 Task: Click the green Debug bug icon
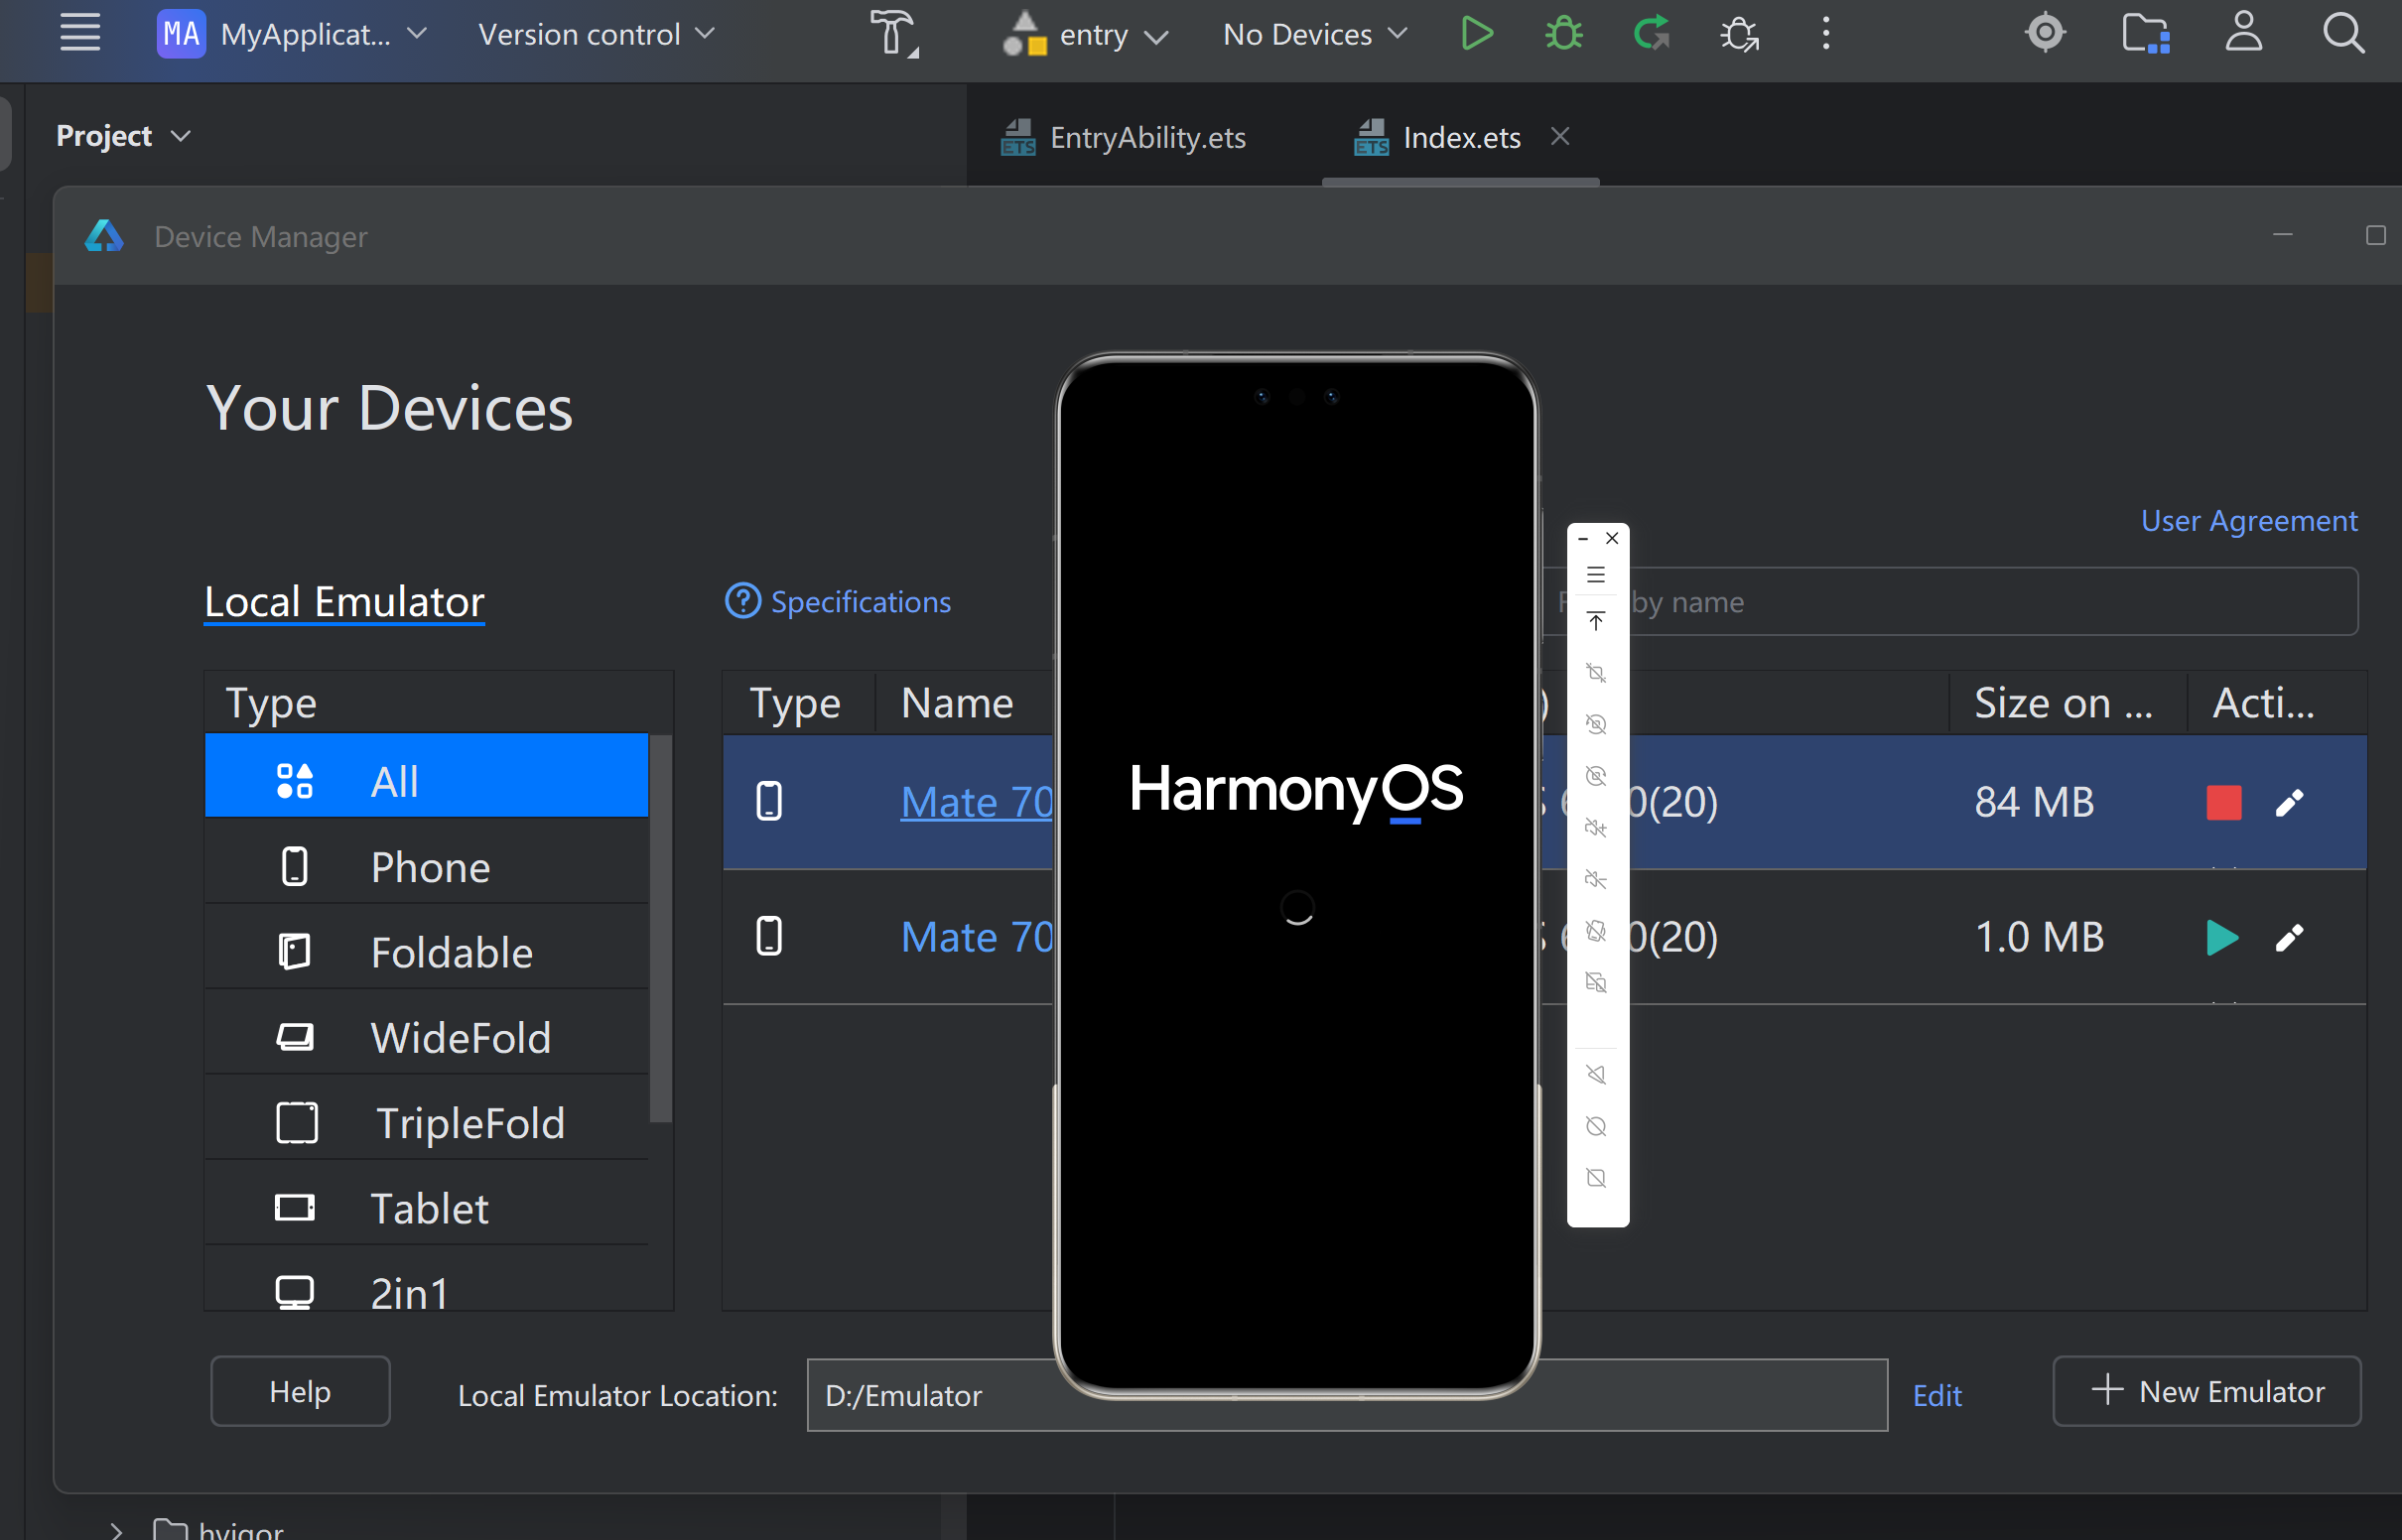[x=1563, y=34]
